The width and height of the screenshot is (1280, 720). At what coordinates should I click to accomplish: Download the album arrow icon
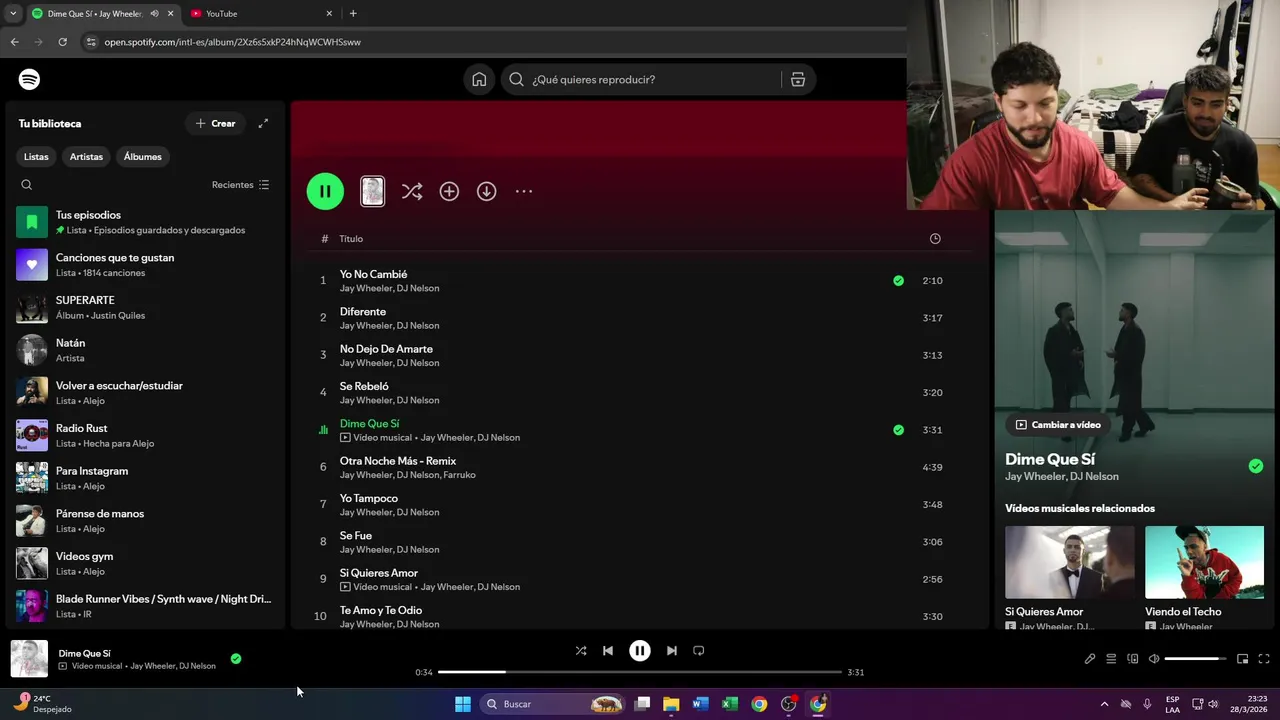click(487, 191)
